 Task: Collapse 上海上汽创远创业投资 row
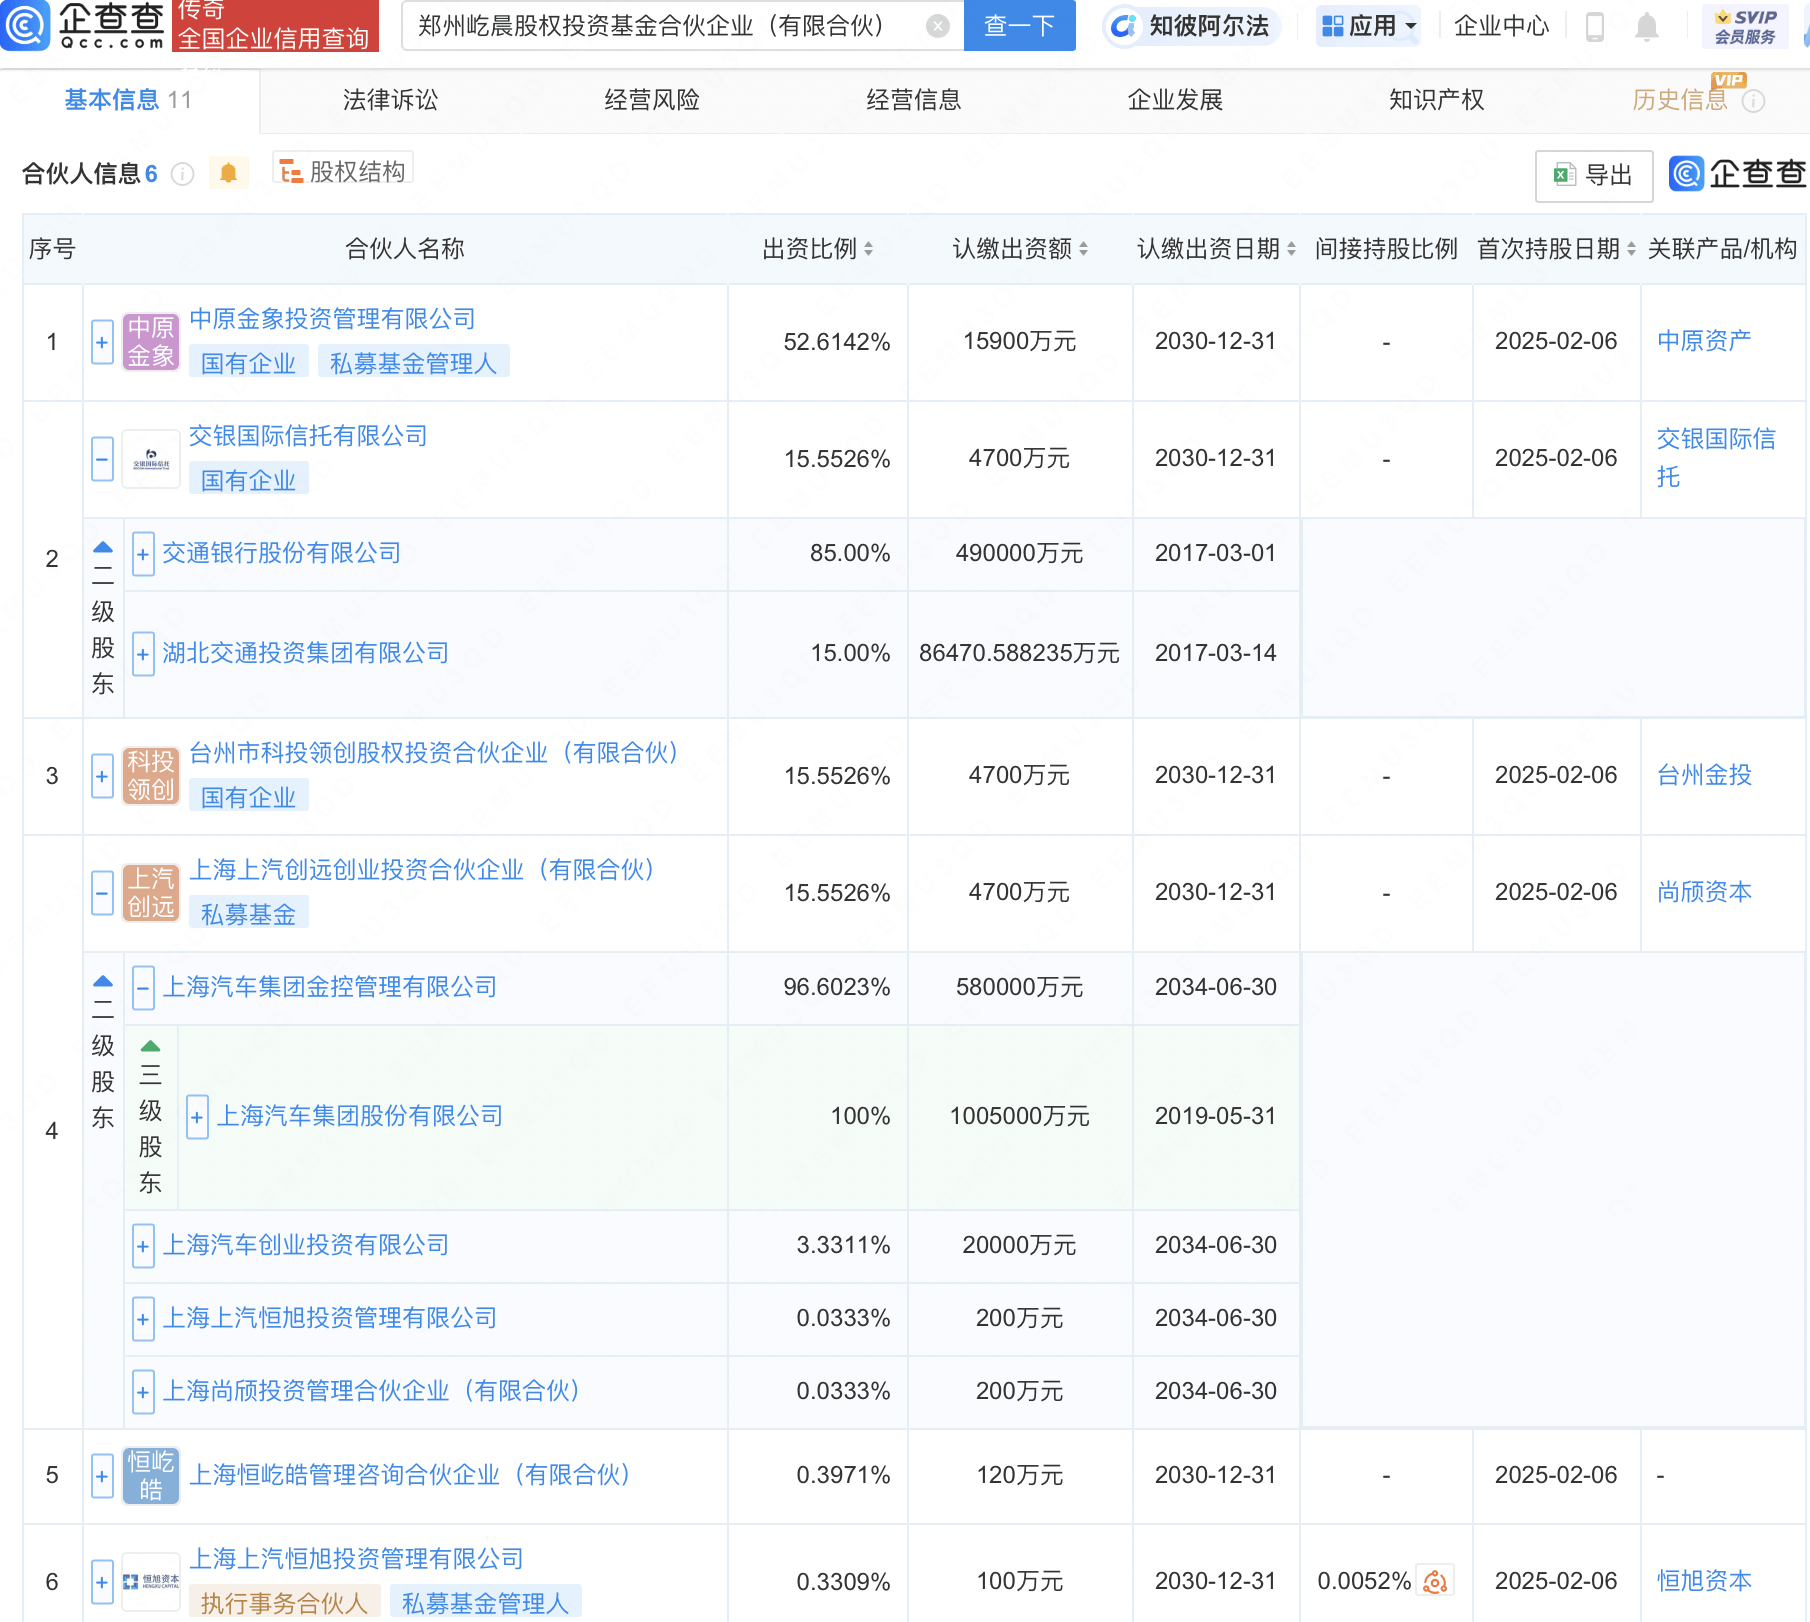(x=102, y=893)
